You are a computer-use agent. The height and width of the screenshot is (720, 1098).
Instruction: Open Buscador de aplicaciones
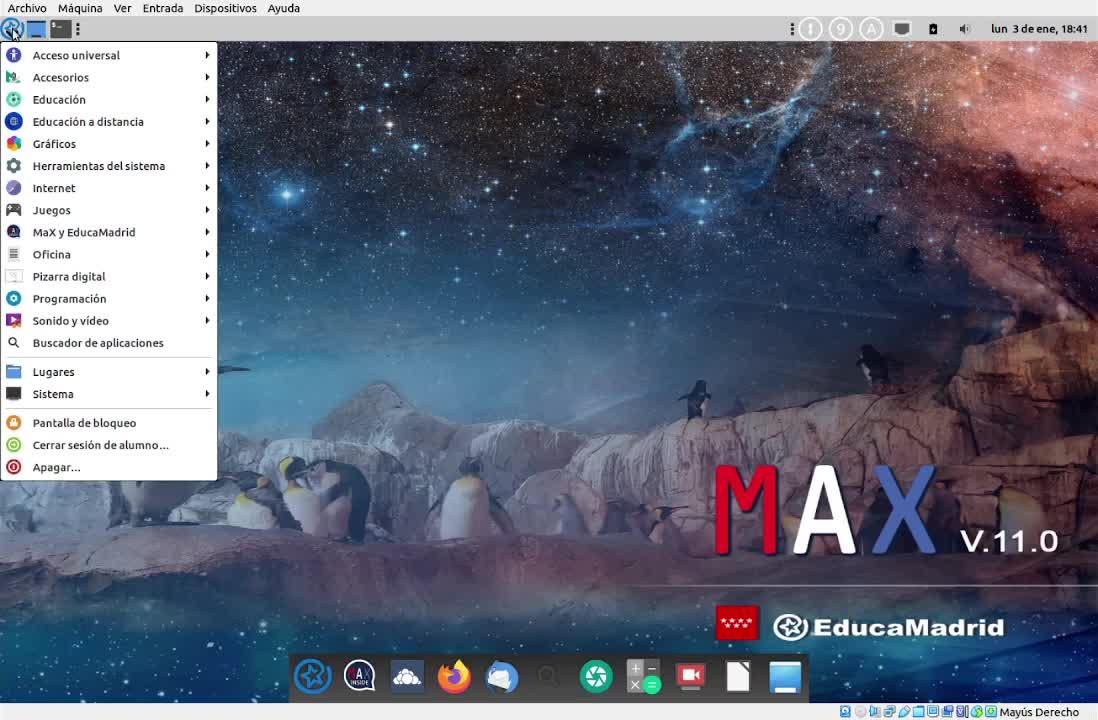click(x=109, y=343)
